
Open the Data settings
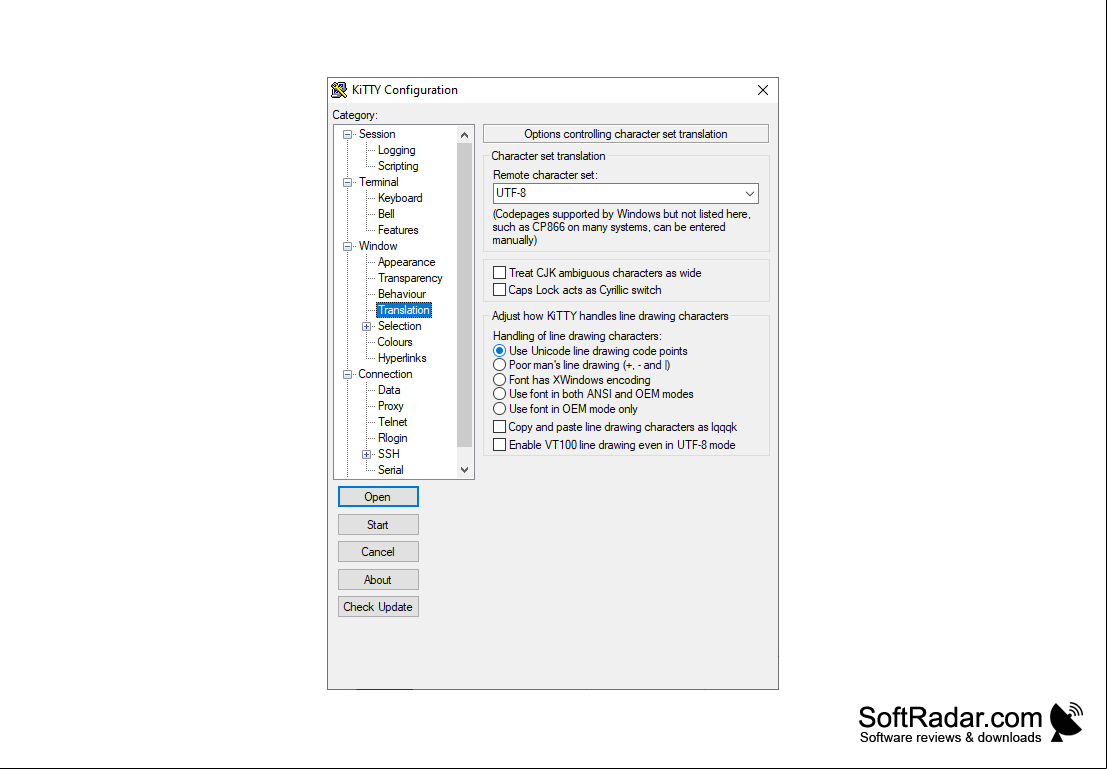389,390
